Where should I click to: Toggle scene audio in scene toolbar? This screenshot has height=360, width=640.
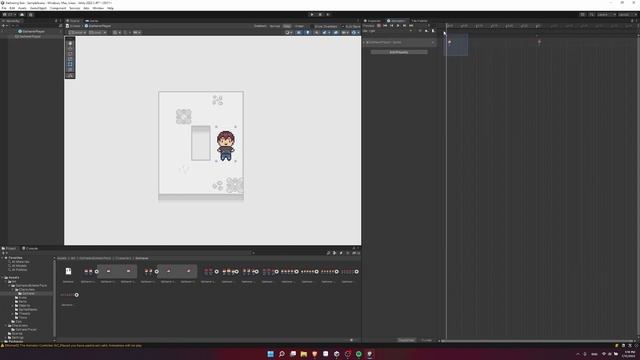[x=317, y=33]
